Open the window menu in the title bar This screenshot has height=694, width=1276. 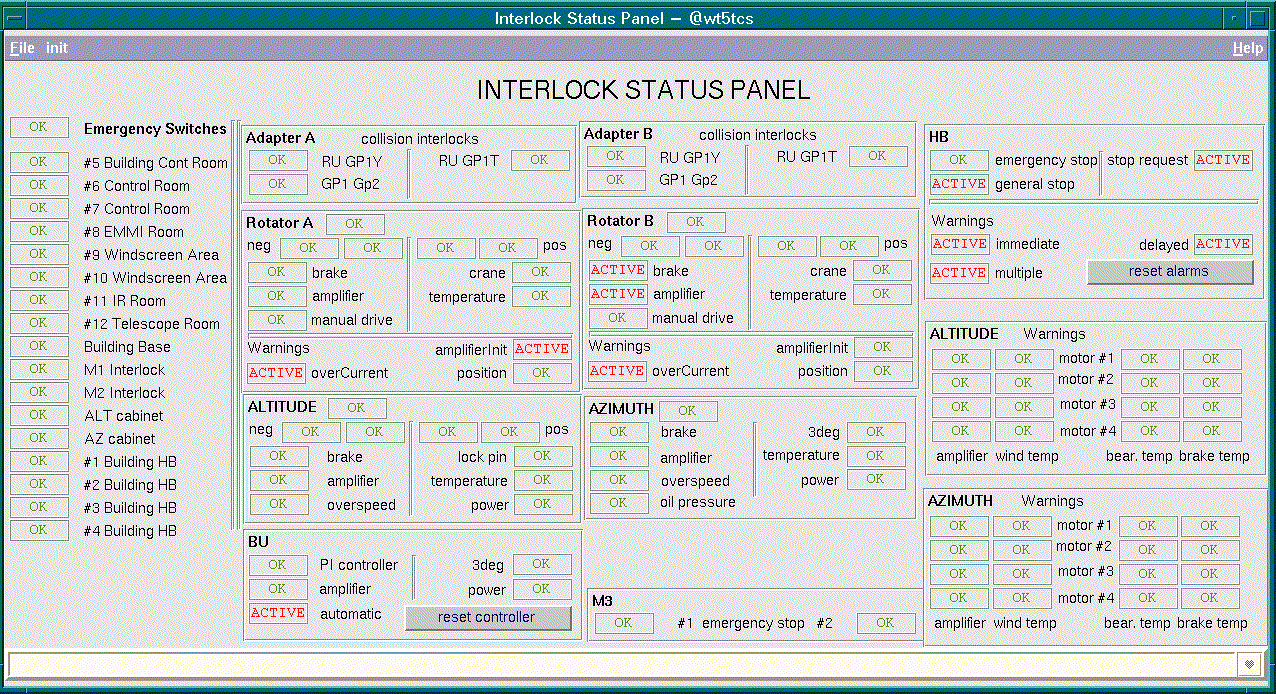tap(15, 18)
